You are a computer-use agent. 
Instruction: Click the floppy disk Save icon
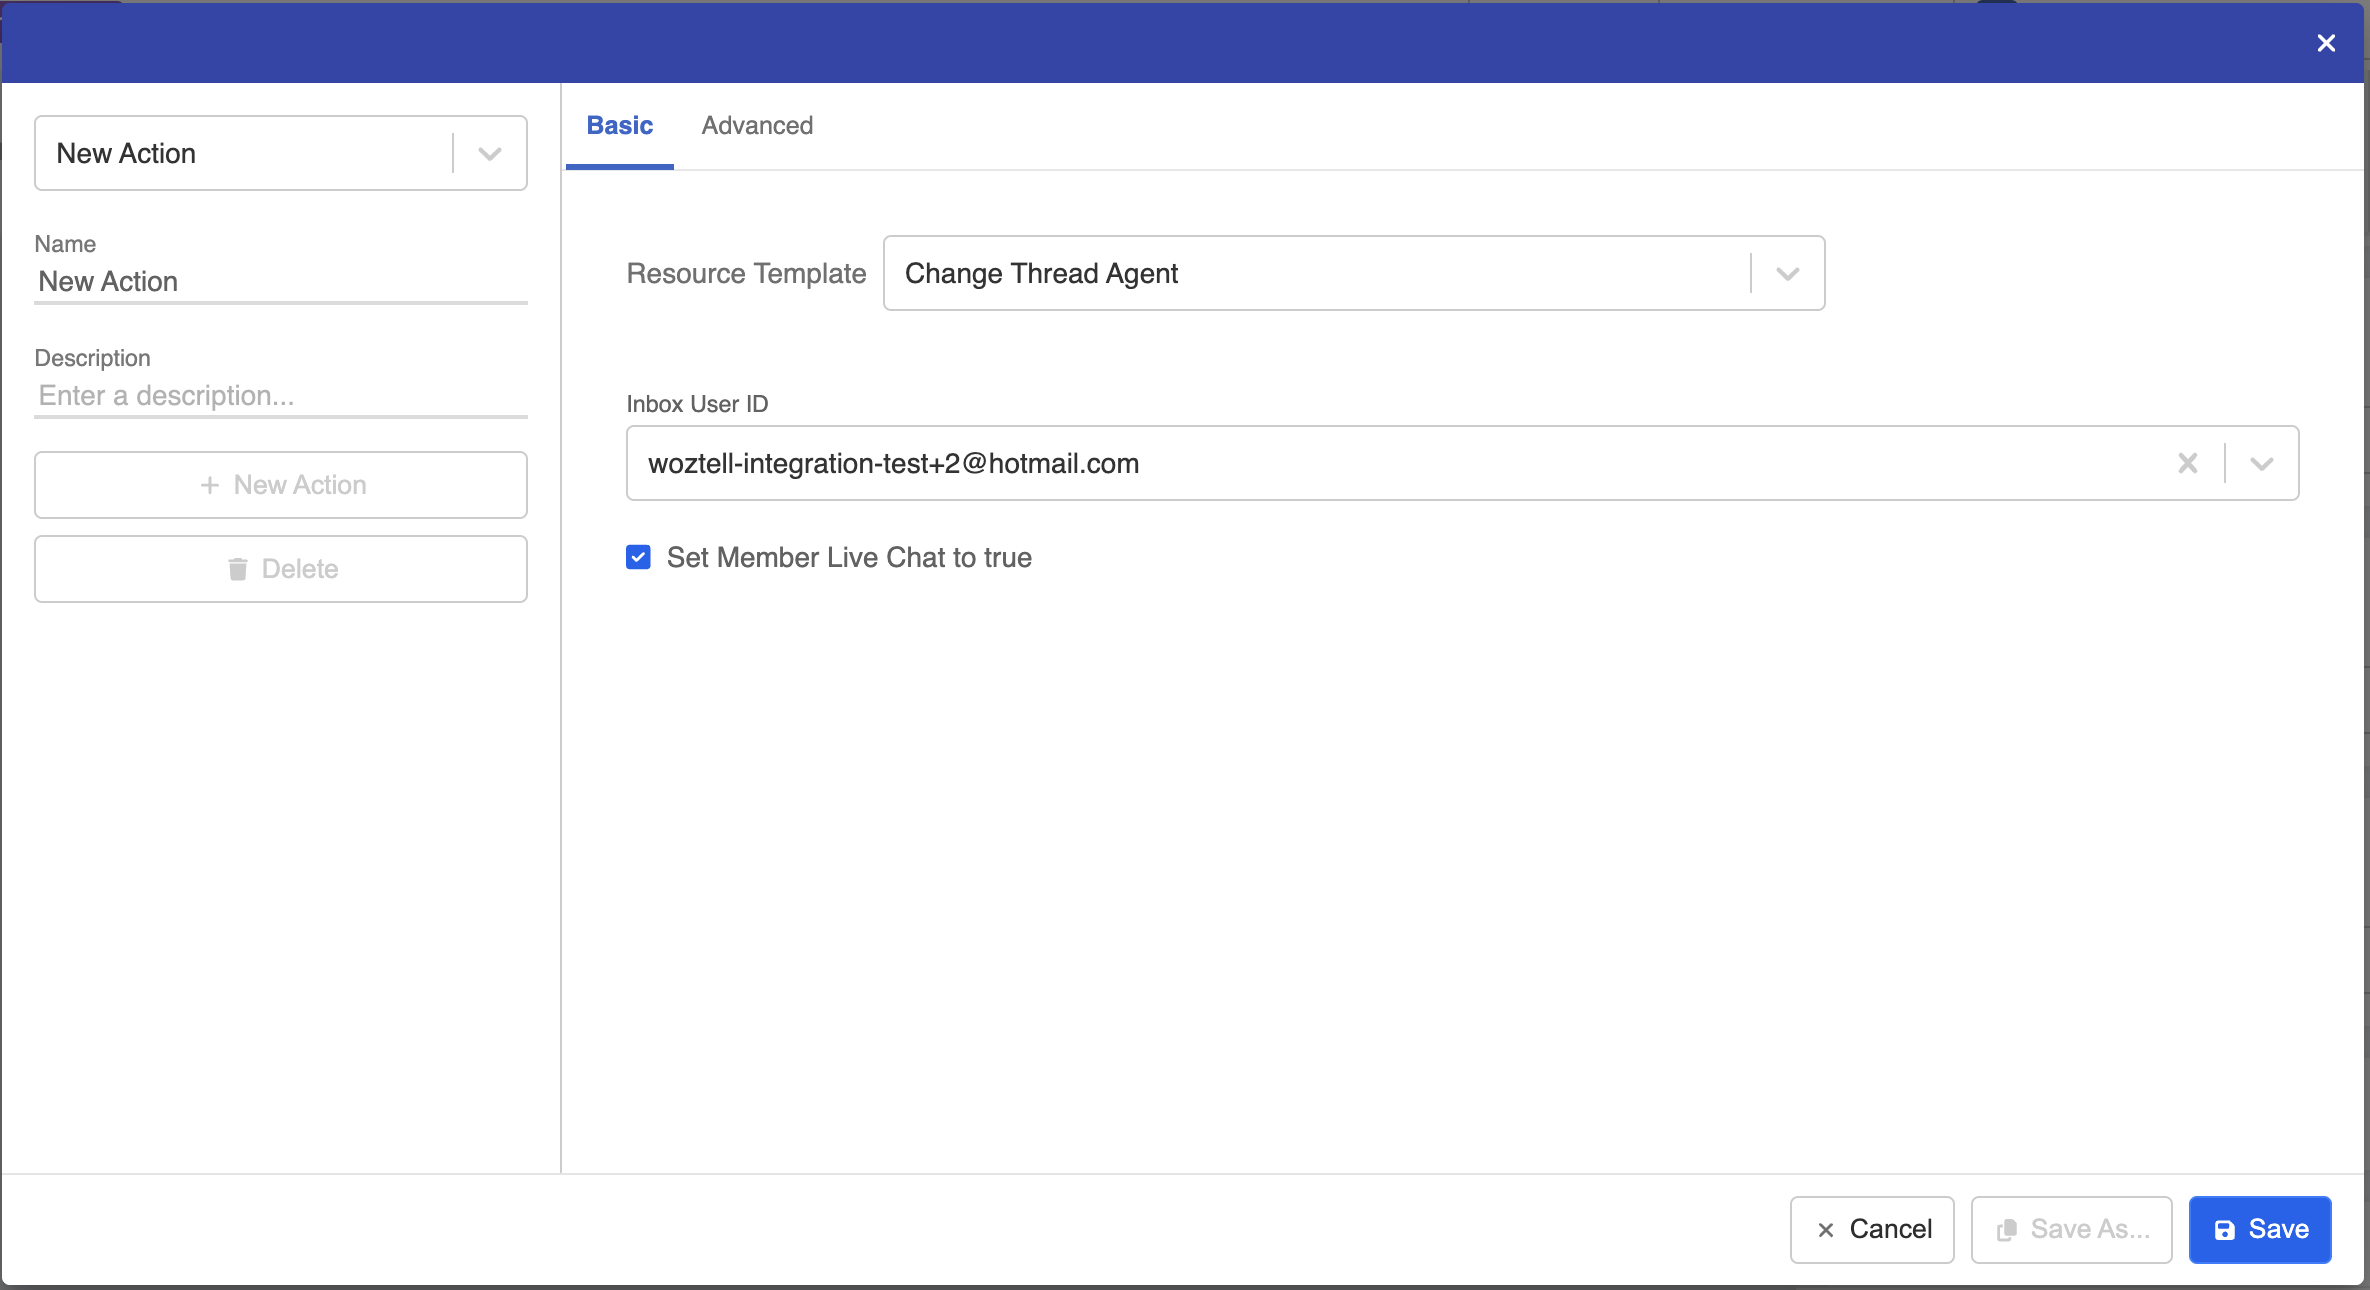point(2225,1230)
